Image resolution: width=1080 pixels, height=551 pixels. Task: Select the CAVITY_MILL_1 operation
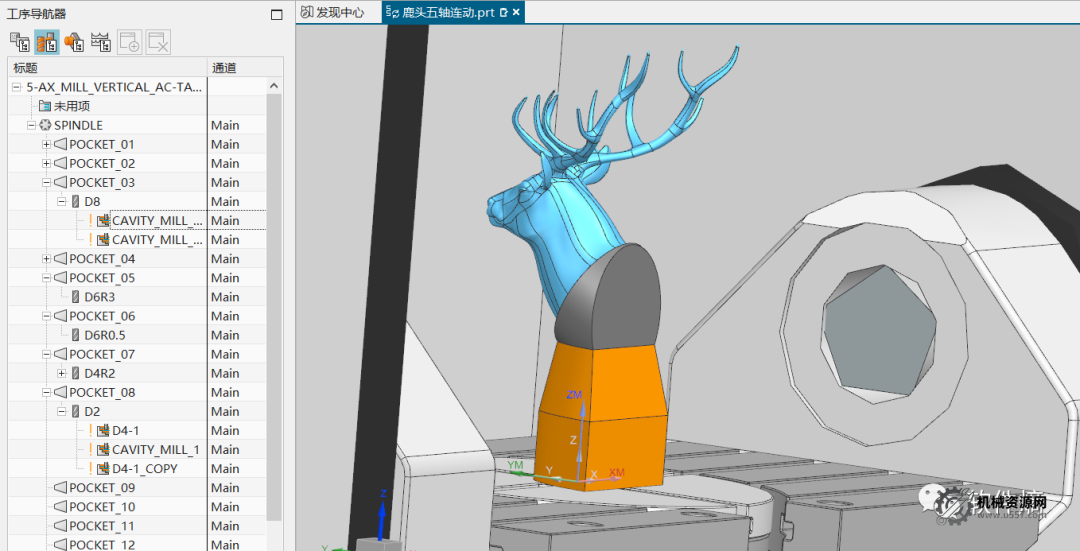[155, 450]
